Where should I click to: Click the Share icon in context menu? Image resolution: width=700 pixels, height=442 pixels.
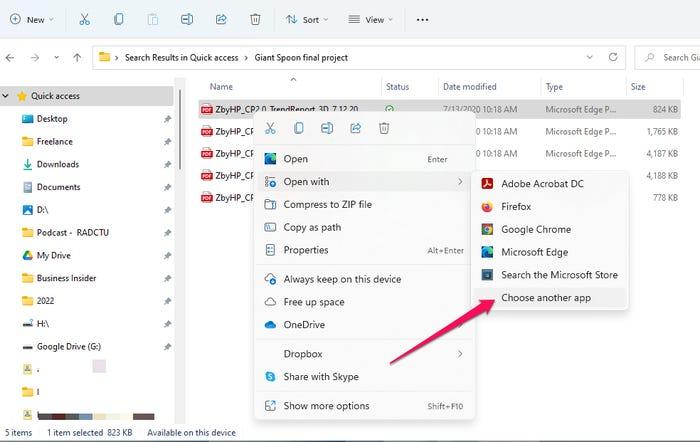point(355,128)
